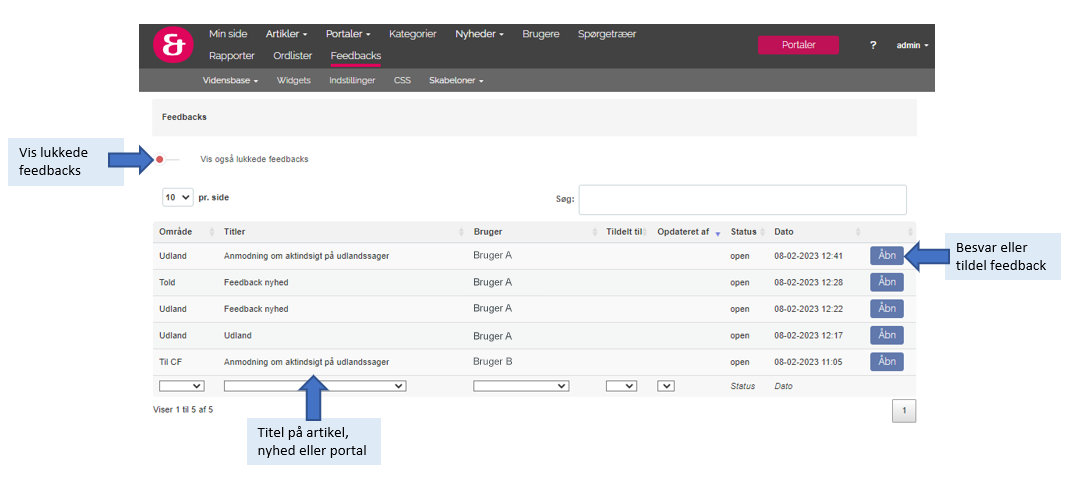The height and width of the screenshot is (477, 1073).
Task: Click the Status column header
Action: pos(743,232)
